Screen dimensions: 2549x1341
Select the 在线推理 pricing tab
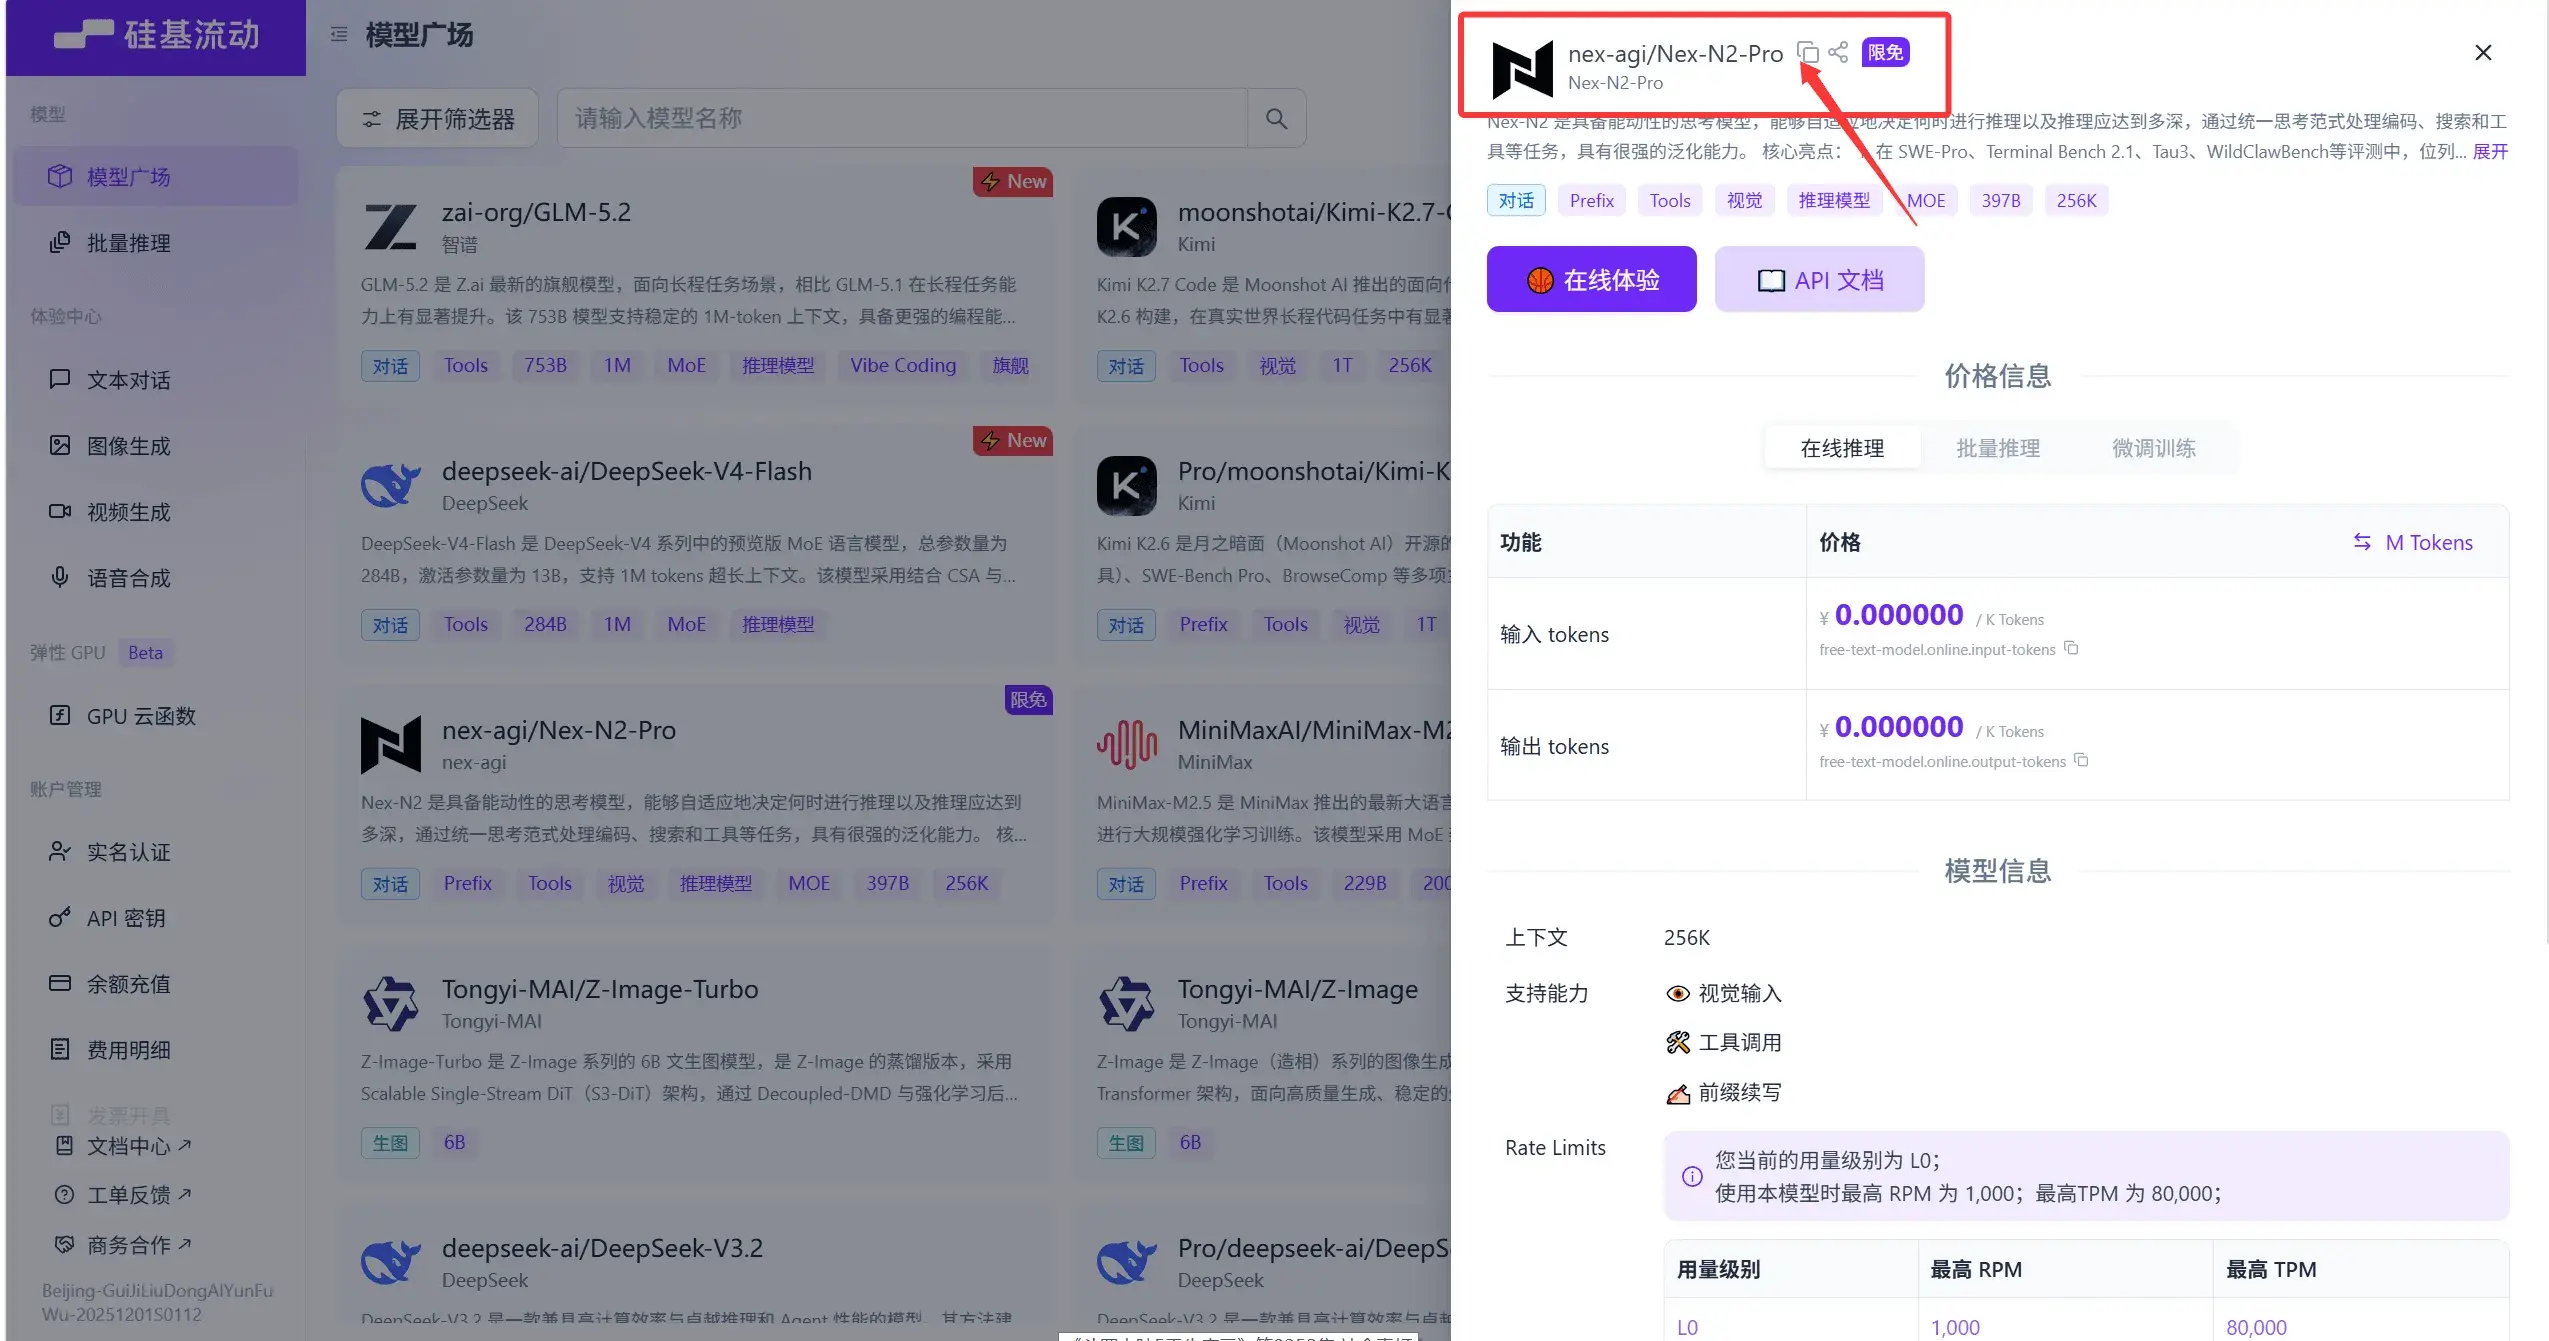(x=1842, y=449)
